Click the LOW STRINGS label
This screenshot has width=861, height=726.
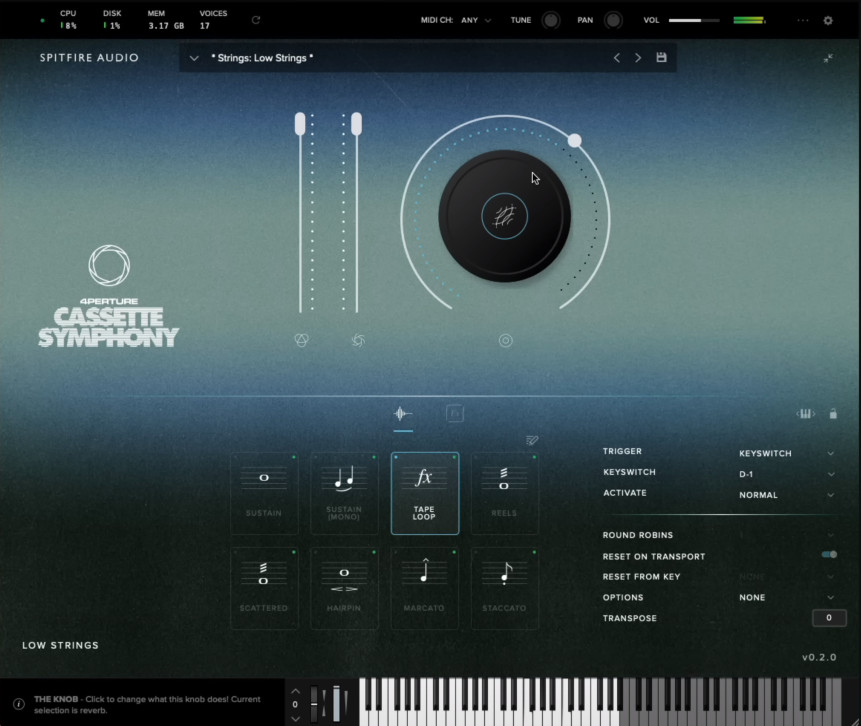click(60, 645)
